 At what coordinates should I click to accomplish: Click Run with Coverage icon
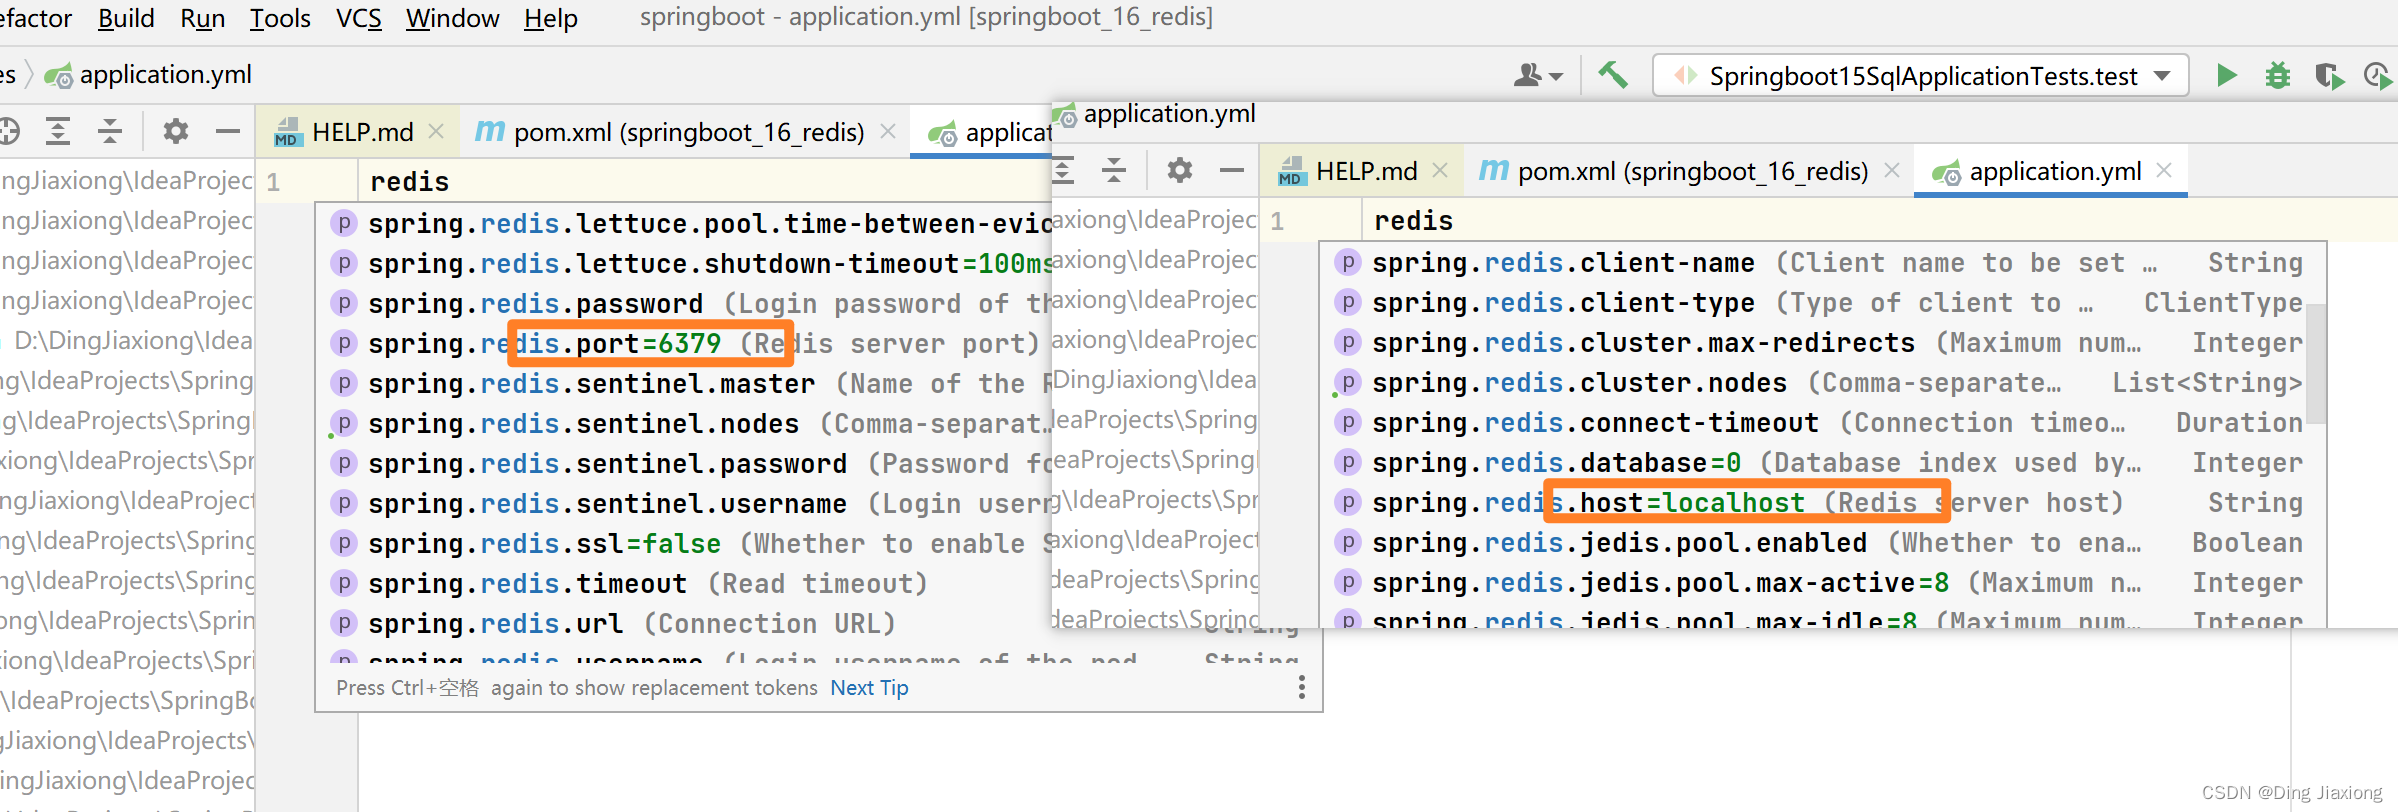2329,76
